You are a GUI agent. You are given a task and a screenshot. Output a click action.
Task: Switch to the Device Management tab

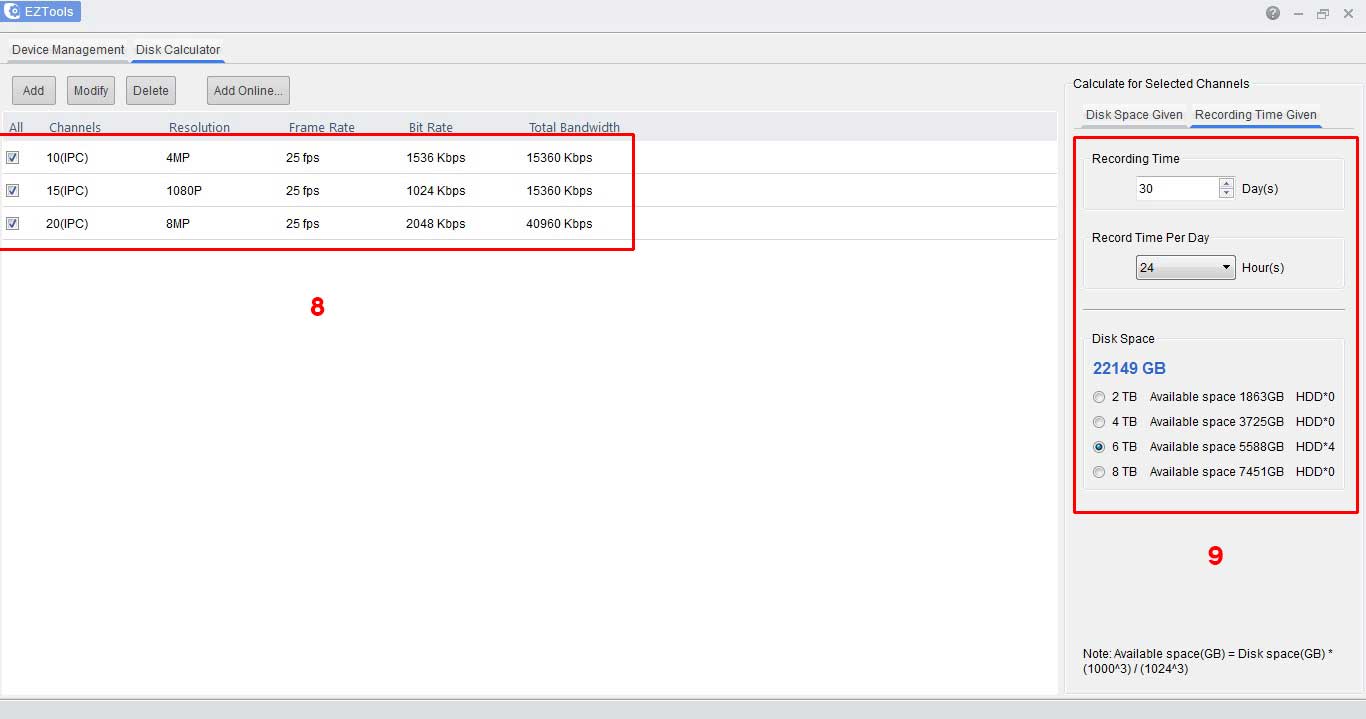[x=68, y=49]
